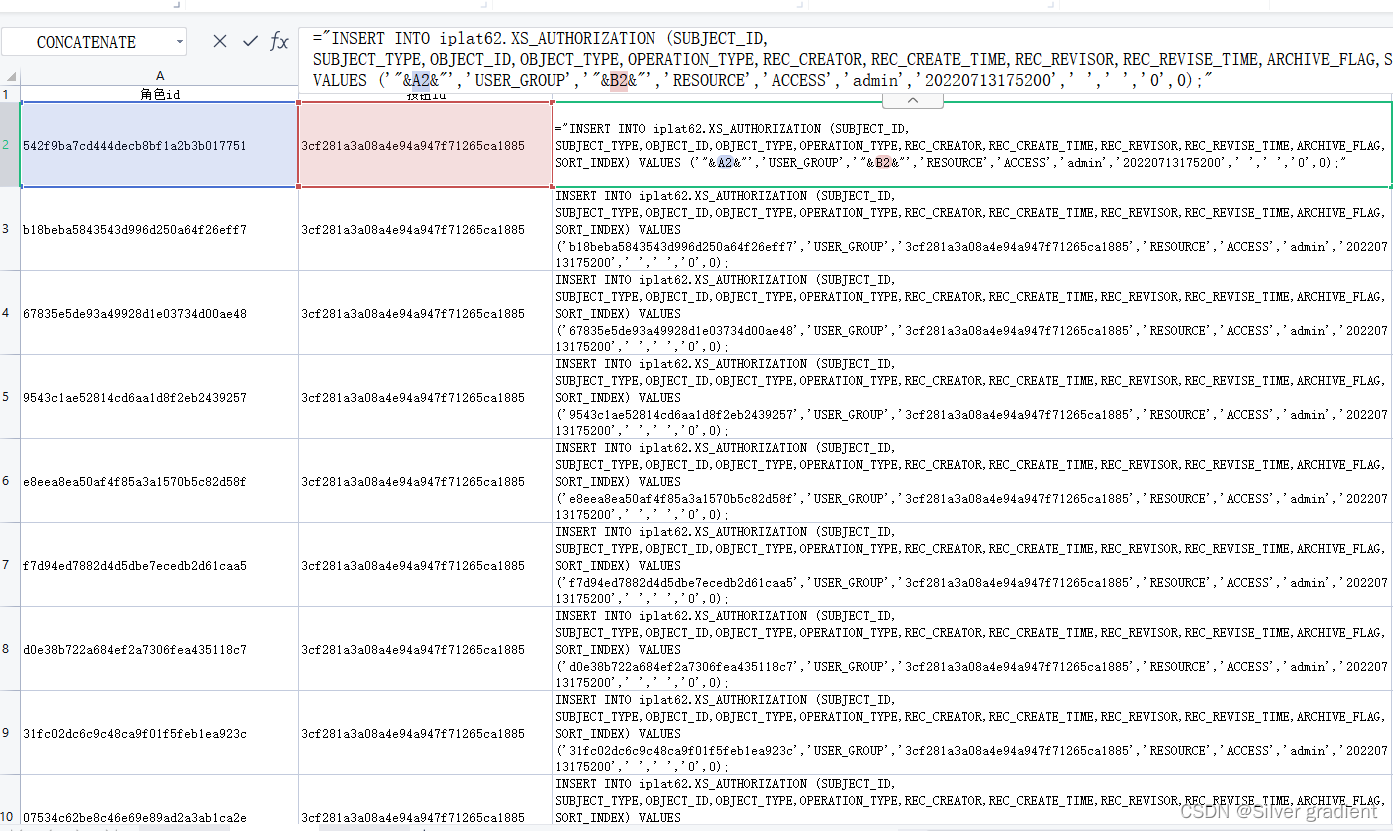Select INSERT statement cell for f7d94ed7 row
Image resolution: width=1393 pixels, height=831 pixels.
972,565
